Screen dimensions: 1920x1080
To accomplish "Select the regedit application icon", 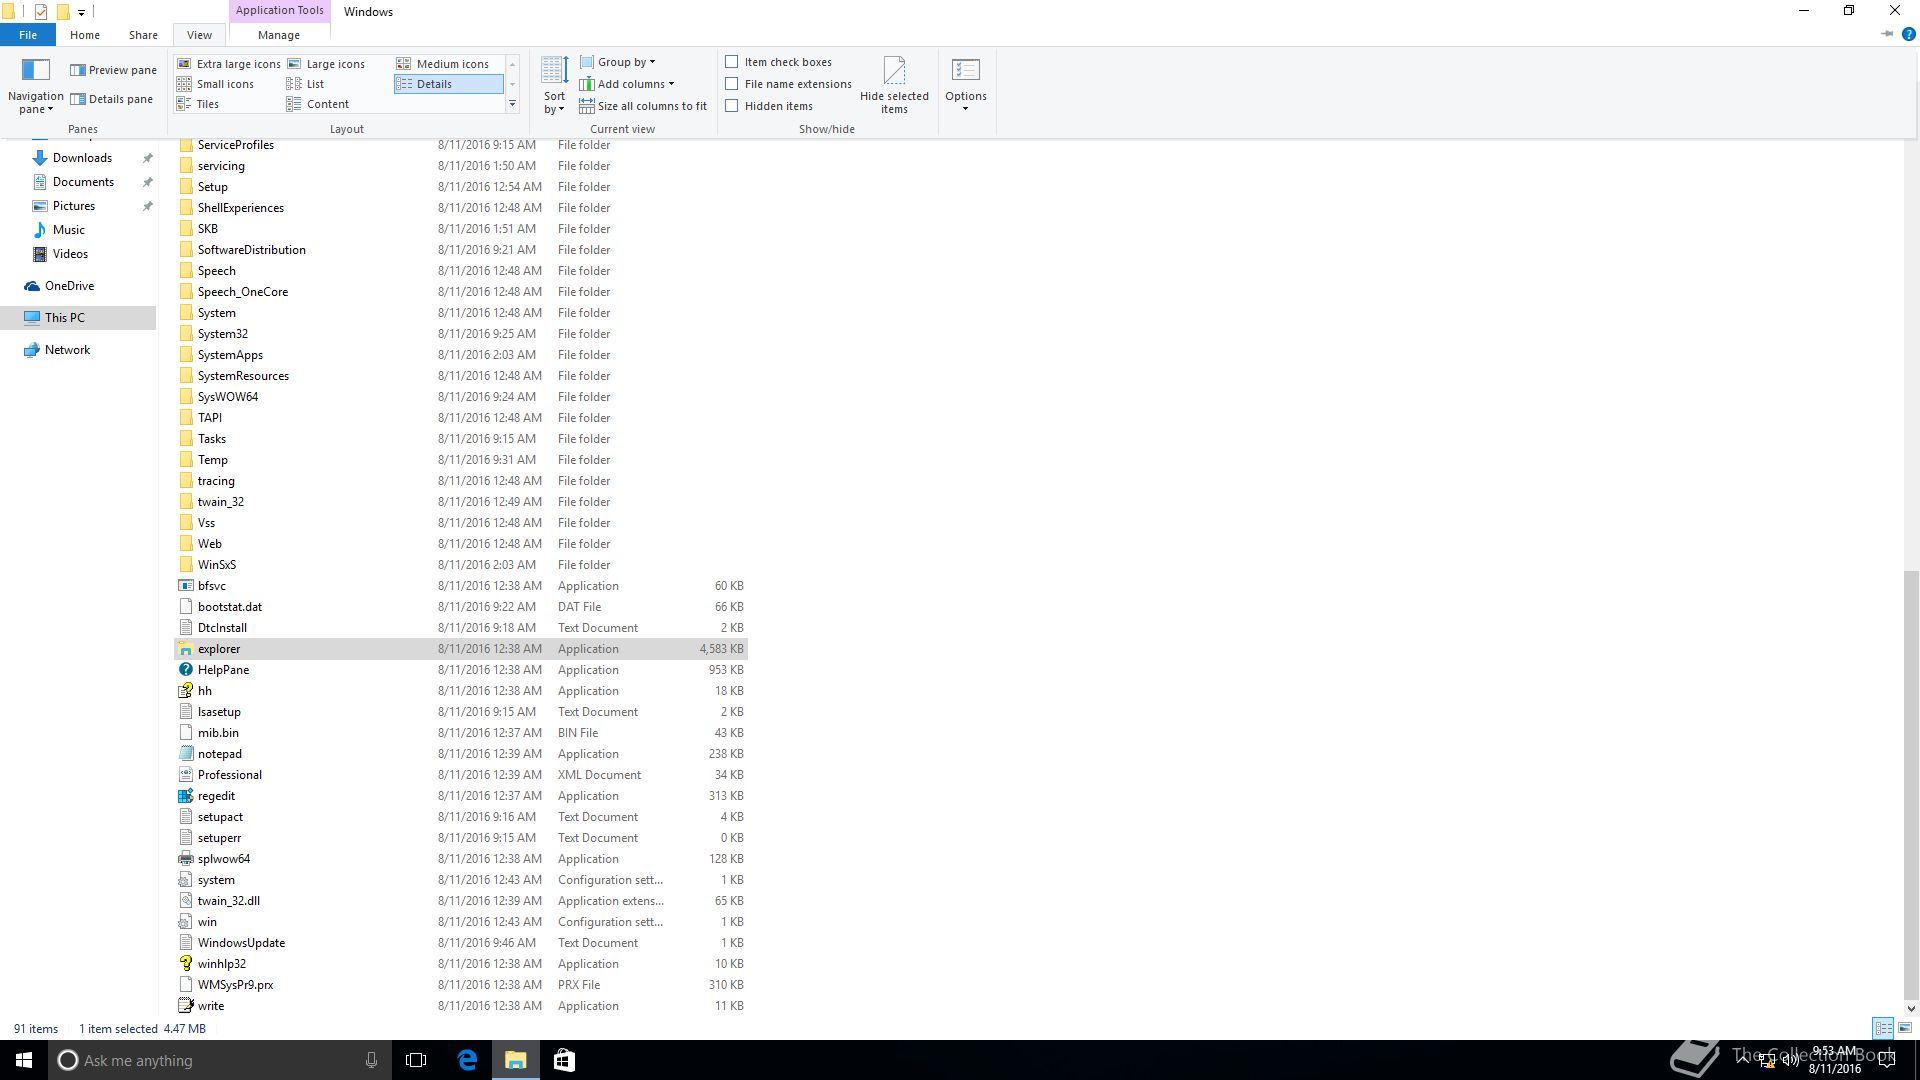I will (185, 796).
